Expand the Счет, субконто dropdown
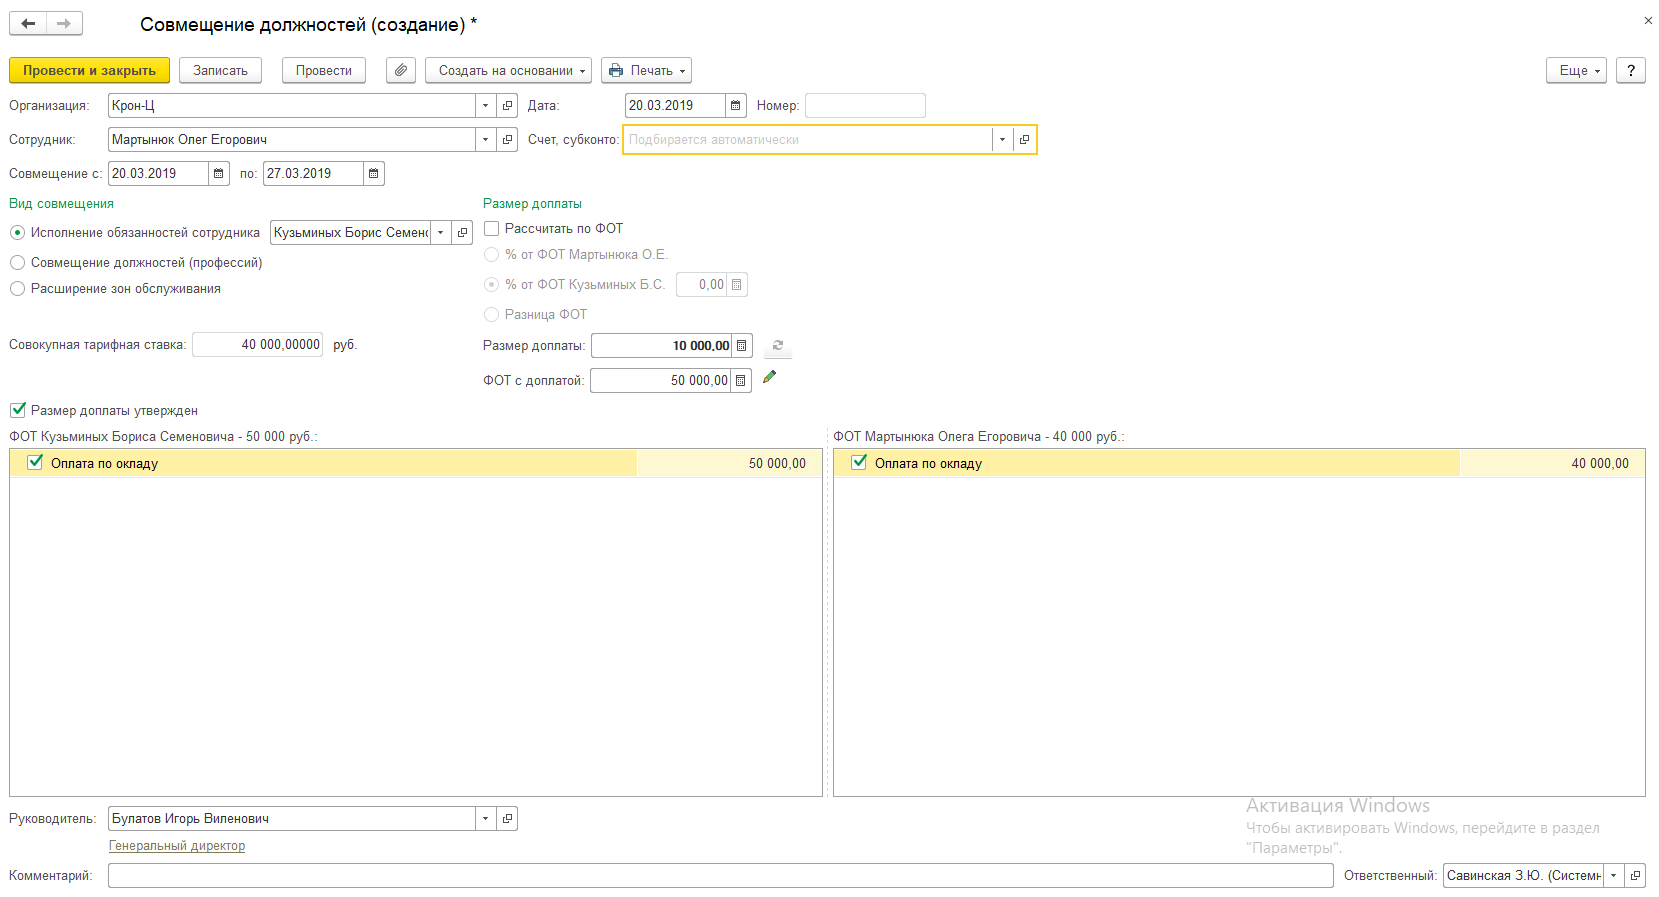 [x=1002, y=140]
